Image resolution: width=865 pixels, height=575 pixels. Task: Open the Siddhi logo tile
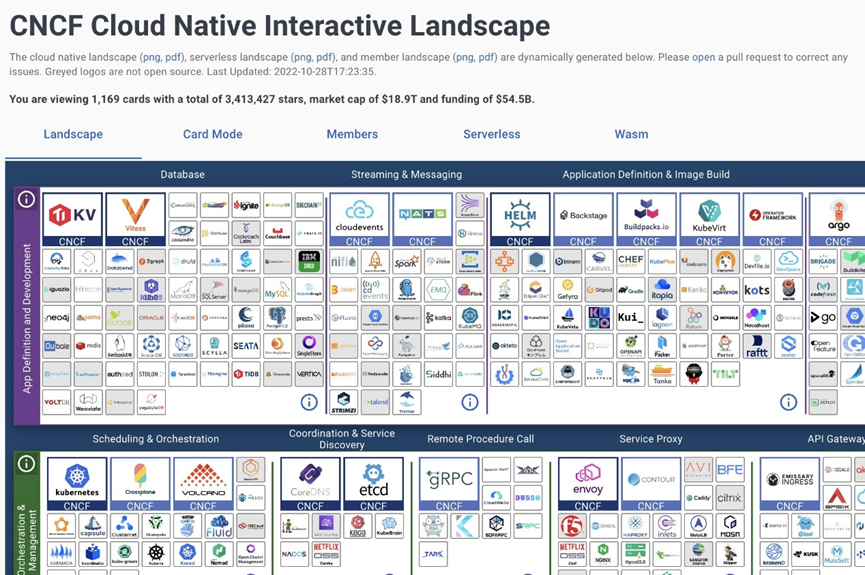click(439, 374)
